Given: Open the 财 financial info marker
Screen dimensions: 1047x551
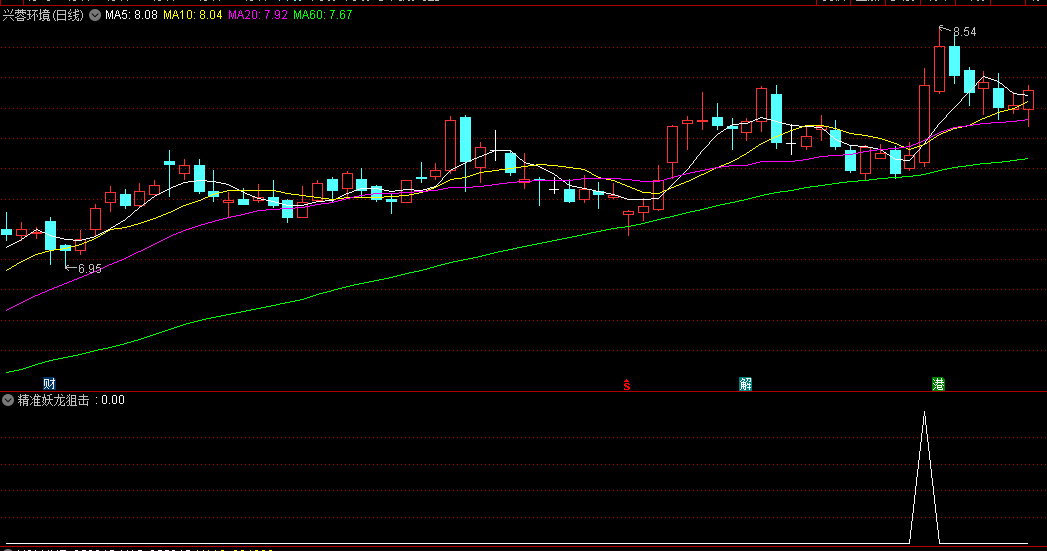Looking at the screenshot, I should (49, 383).
